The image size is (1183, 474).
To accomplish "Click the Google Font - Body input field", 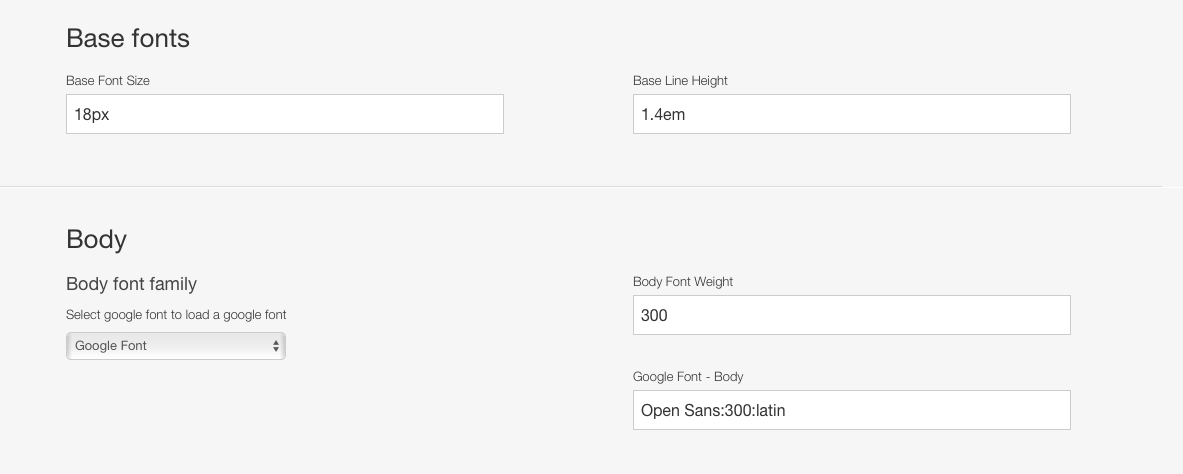I will point(851,410).
